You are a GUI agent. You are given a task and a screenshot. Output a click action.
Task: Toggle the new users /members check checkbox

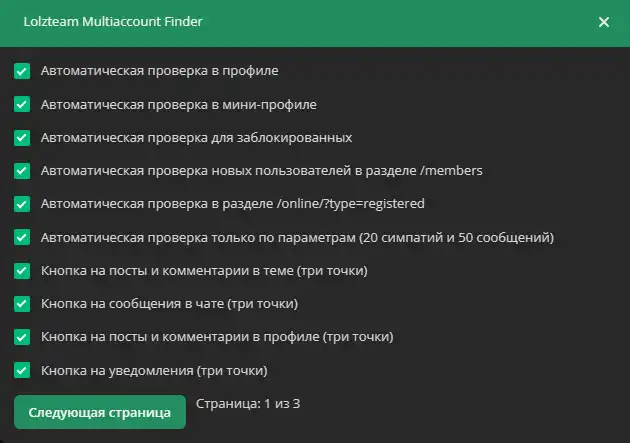click(x=22, y=171)
